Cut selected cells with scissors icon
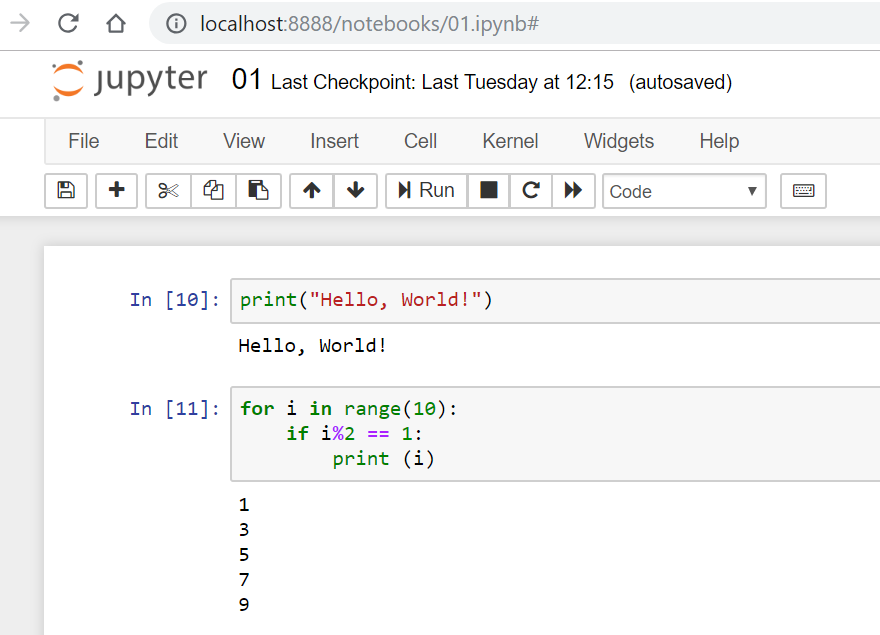Image resolution: width=880 pixels, height=635 pixels. (x=168, y=191)
